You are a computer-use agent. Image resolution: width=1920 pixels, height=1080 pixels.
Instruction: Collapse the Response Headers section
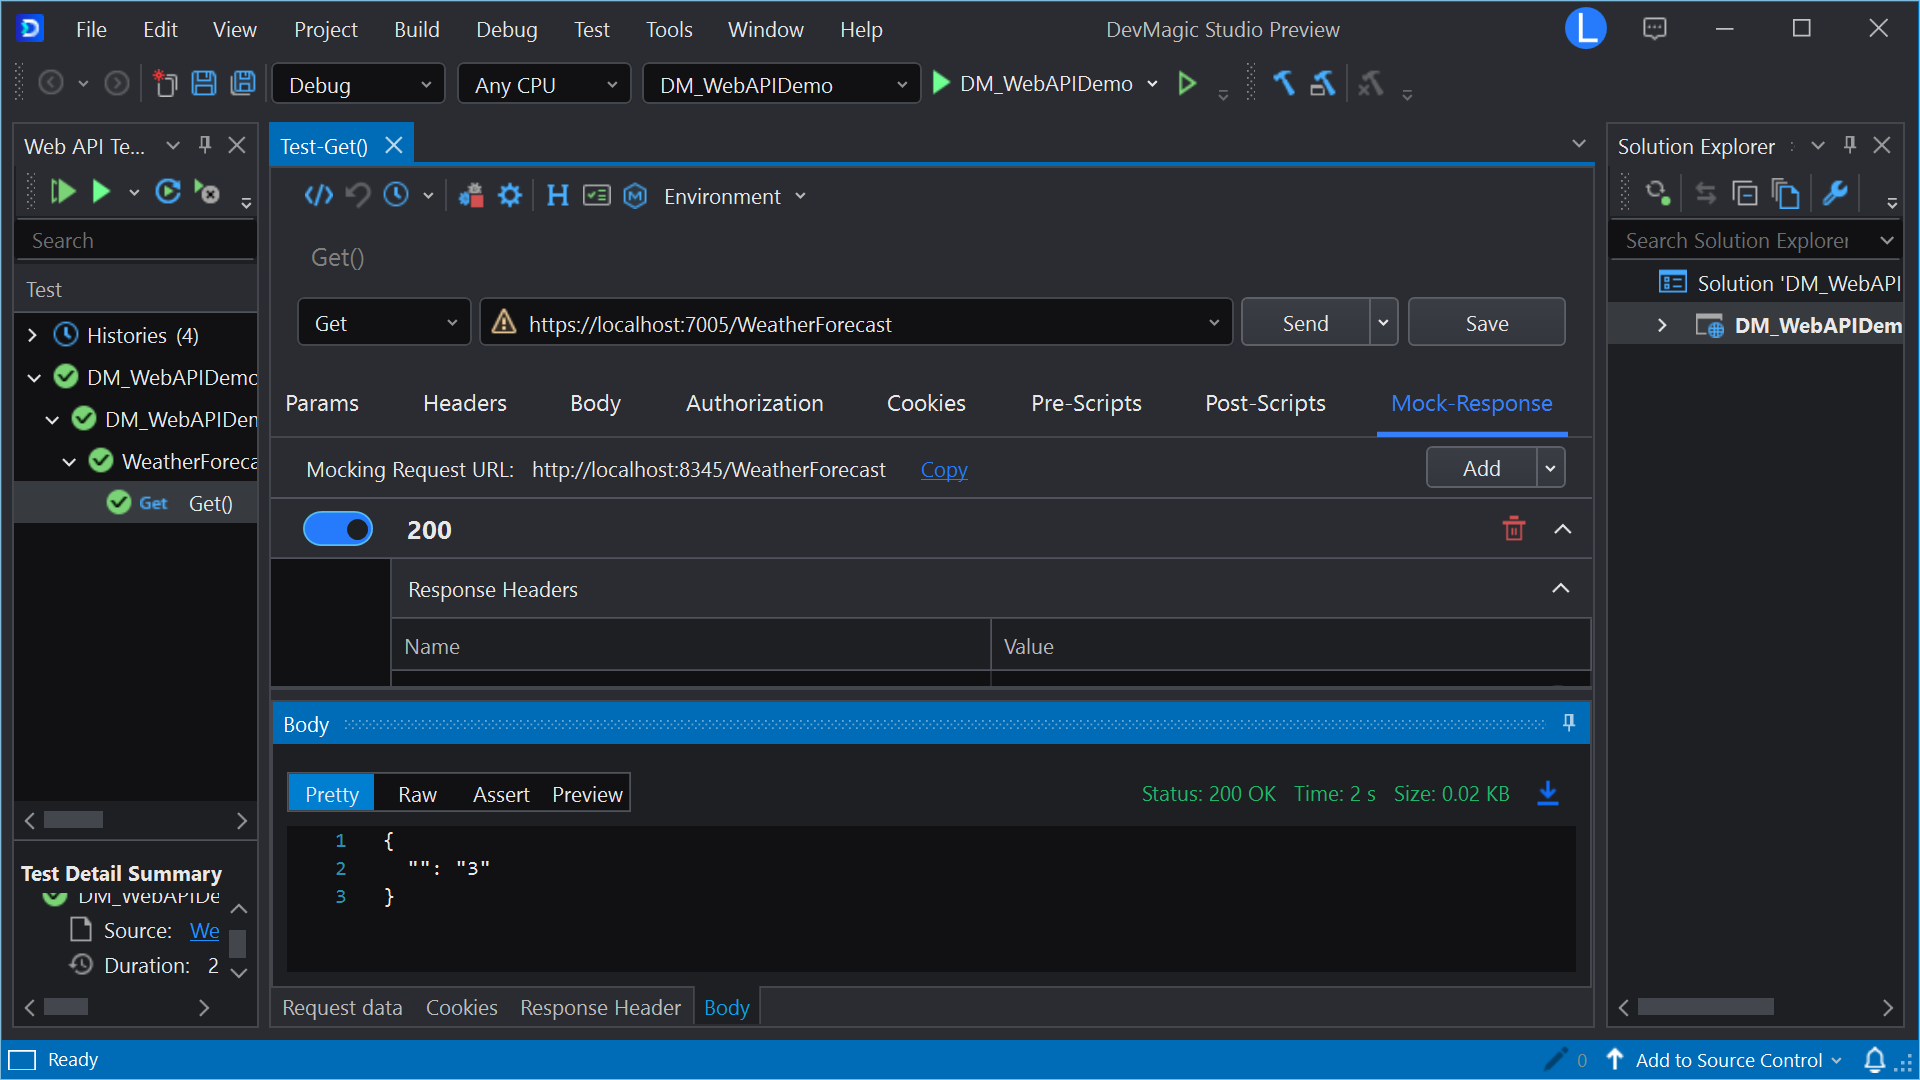(1560, 589)
